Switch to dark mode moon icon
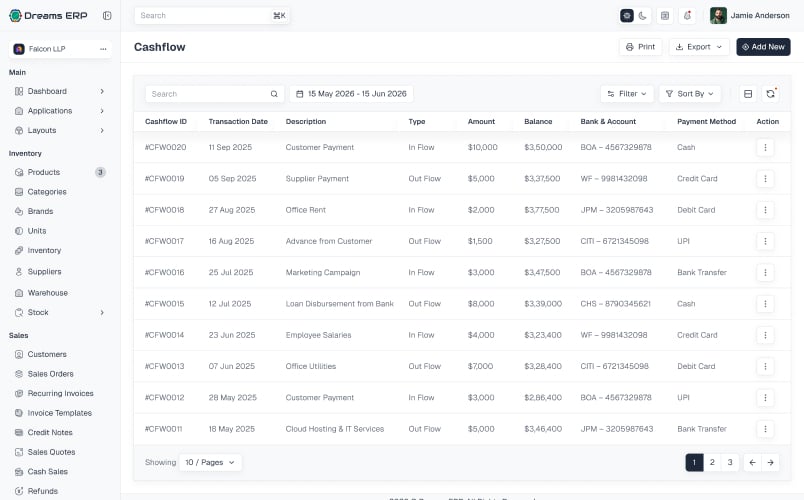This screenshot has height=500, width=804. [642, 16]
